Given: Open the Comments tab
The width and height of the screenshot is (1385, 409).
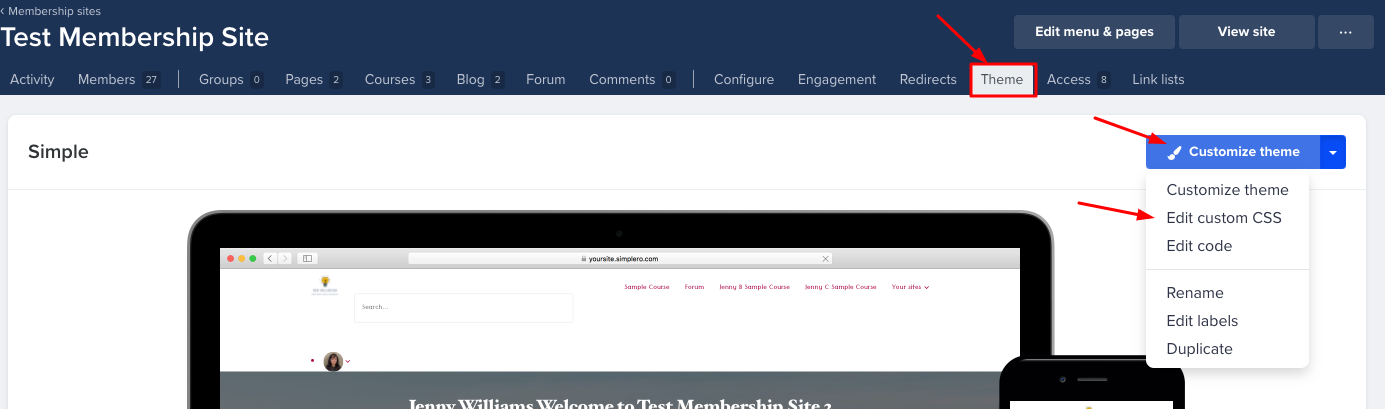Looking at the screenshot, I should click(x=632, y=79).
